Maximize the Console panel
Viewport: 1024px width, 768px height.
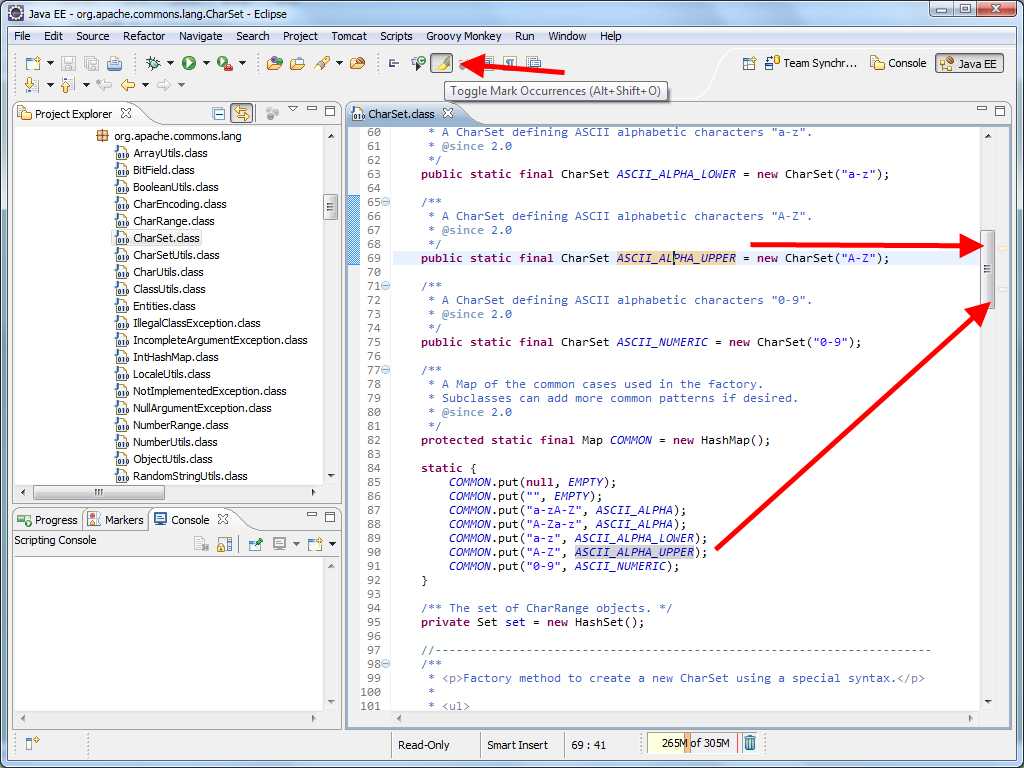(x=330, y=517)
